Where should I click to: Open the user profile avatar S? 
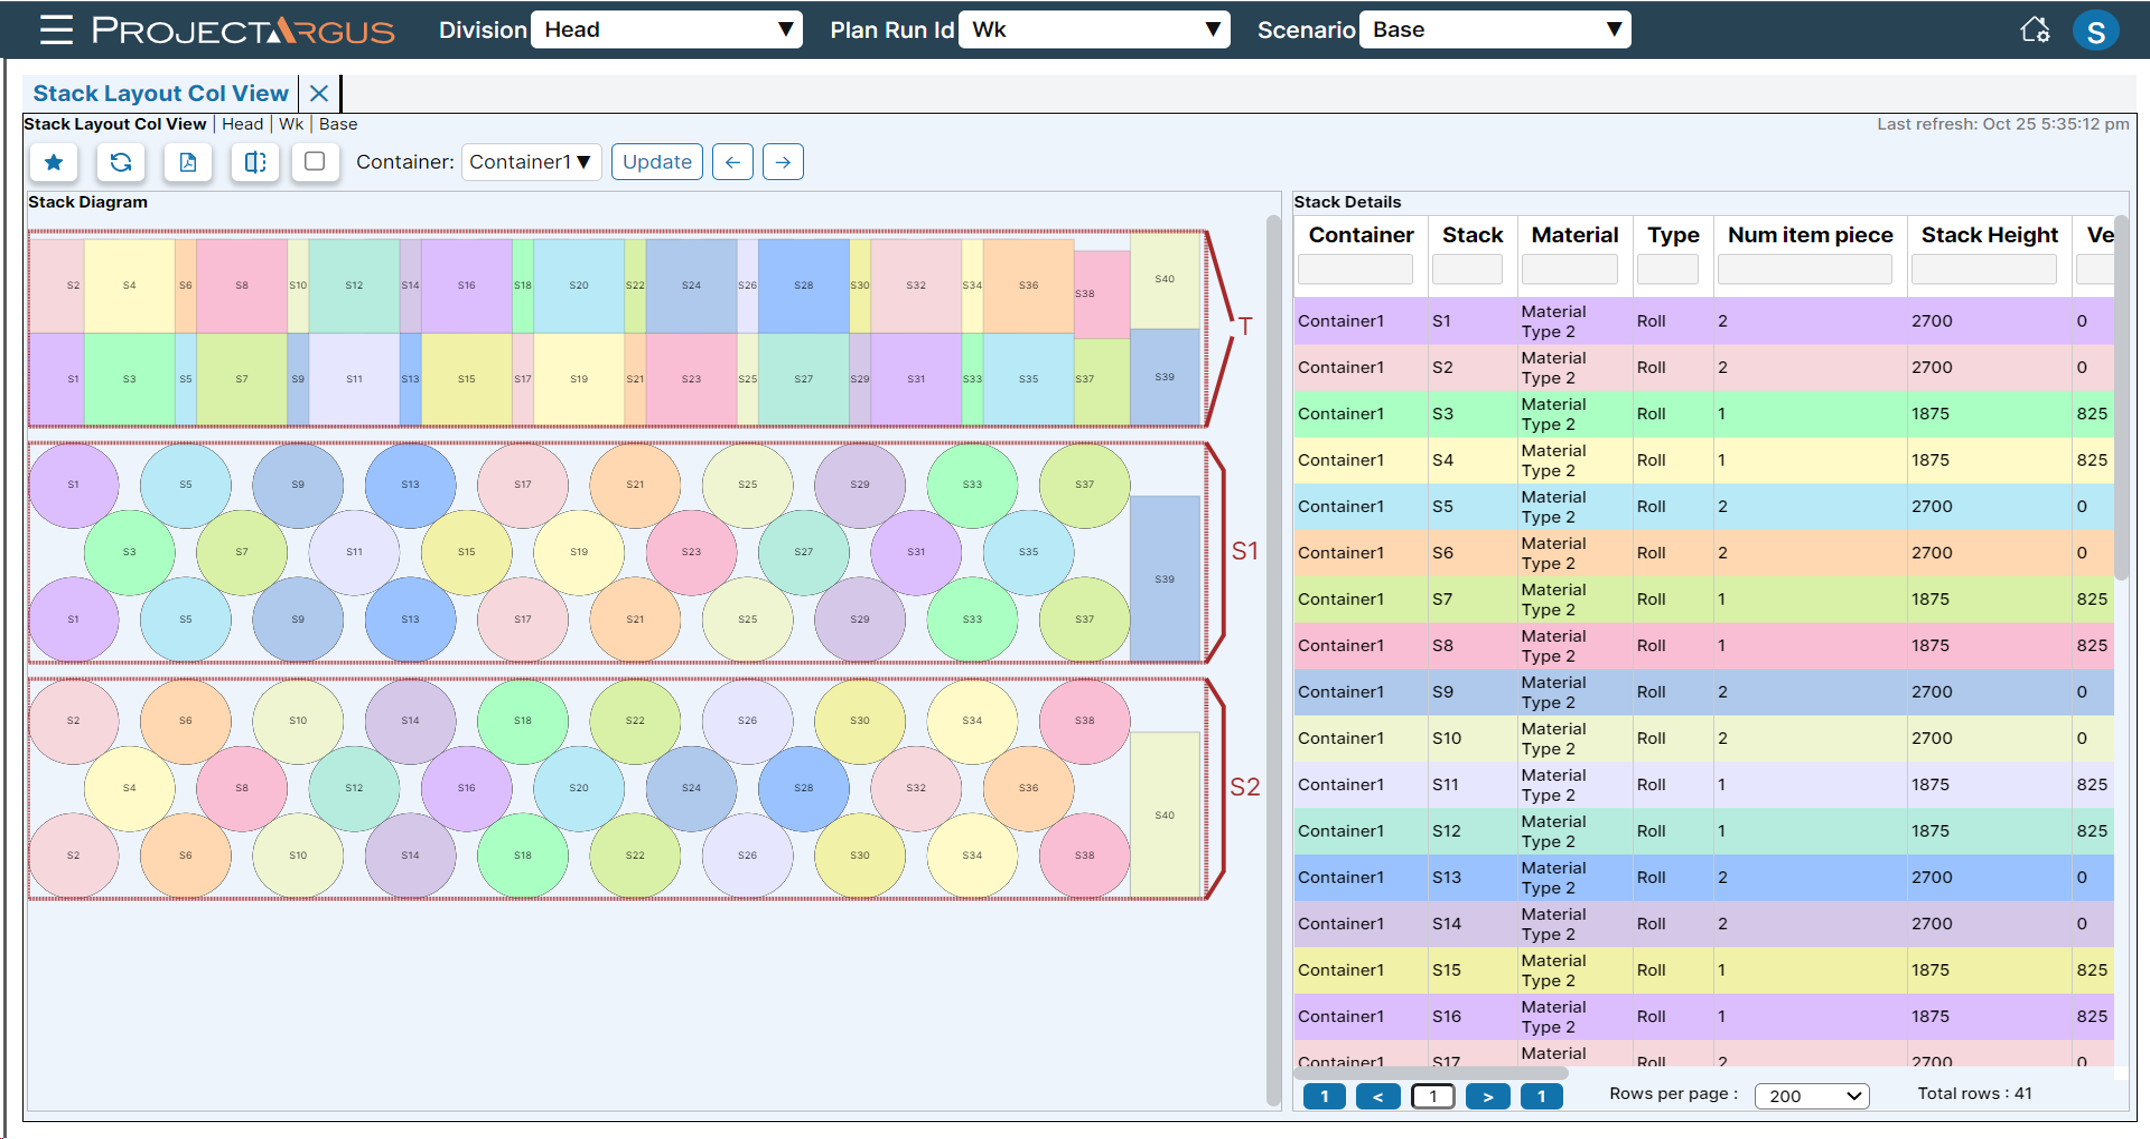(x=2095, y=30)
